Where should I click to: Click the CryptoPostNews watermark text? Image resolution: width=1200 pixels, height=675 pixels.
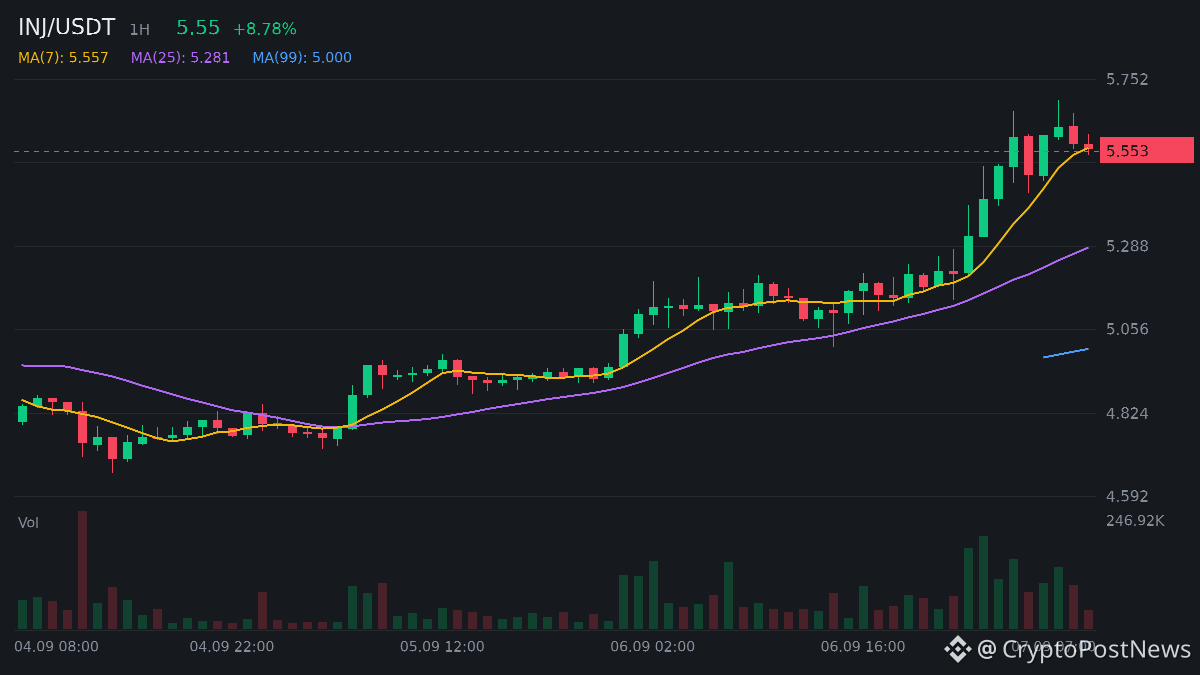1084,649
